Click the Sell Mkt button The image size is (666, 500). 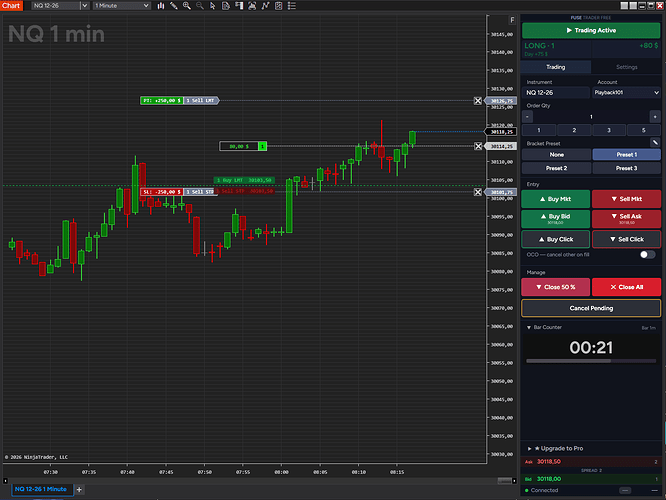(x=626, y=199)
